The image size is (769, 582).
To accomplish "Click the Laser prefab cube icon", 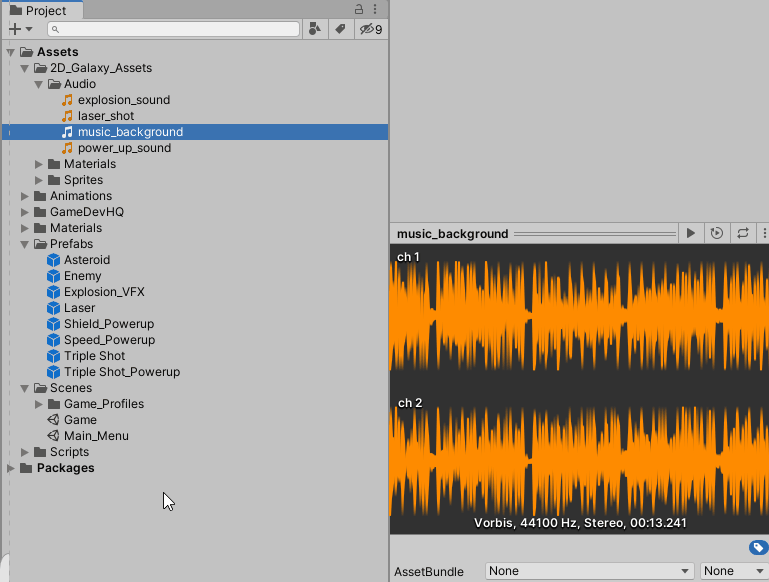I will coord(53,308).
